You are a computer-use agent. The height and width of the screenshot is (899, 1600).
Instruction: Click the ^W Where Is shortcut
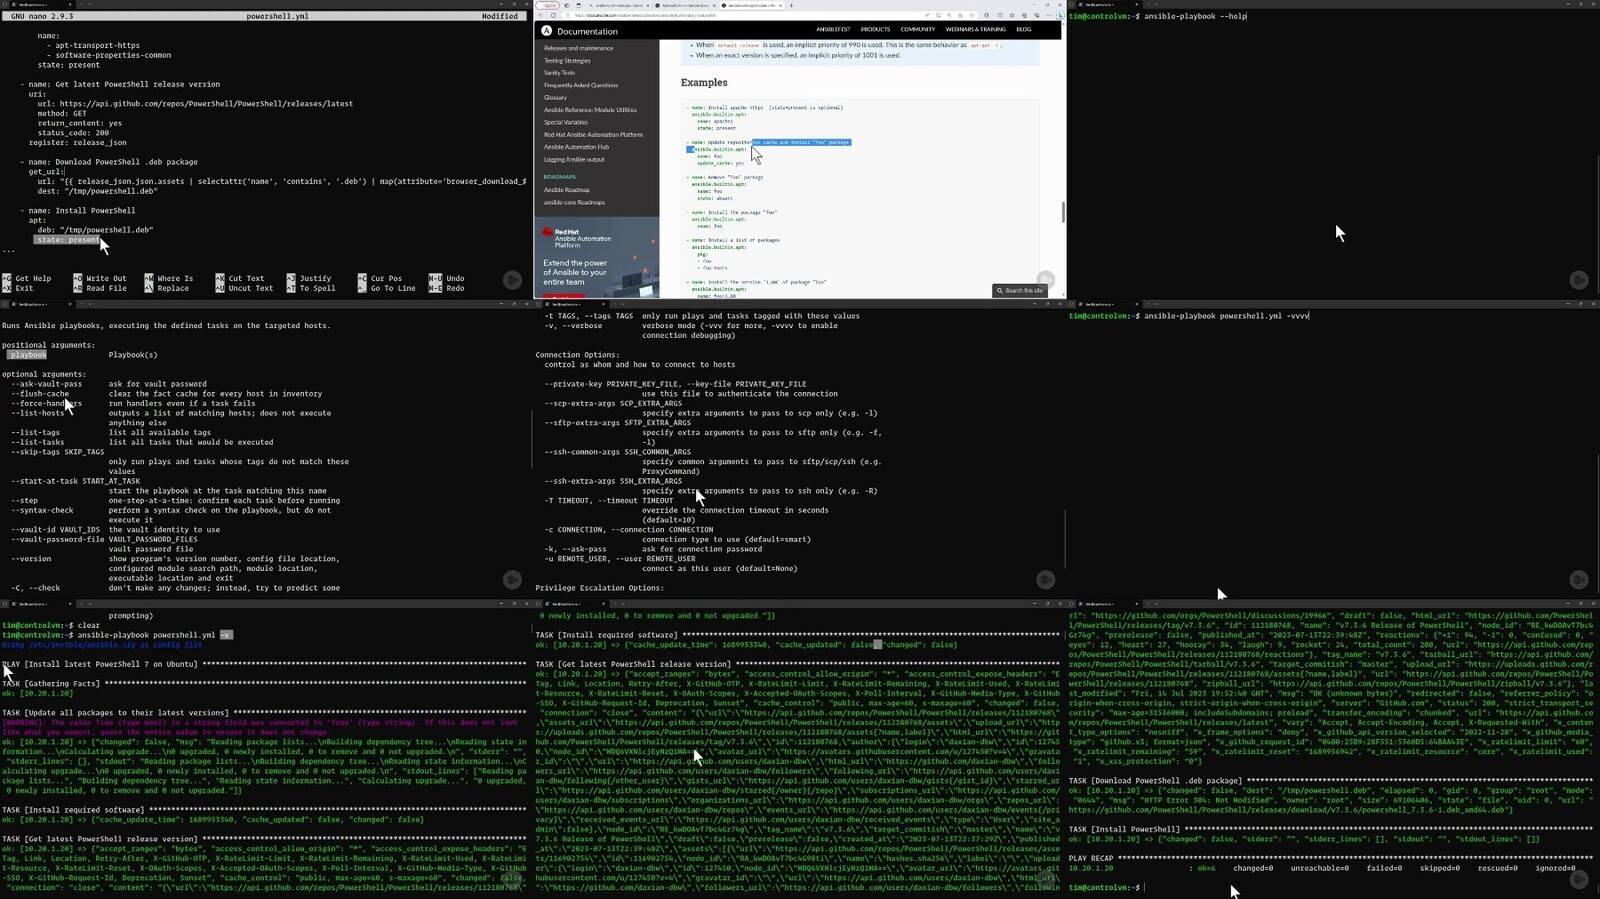[x=169, y=278]
